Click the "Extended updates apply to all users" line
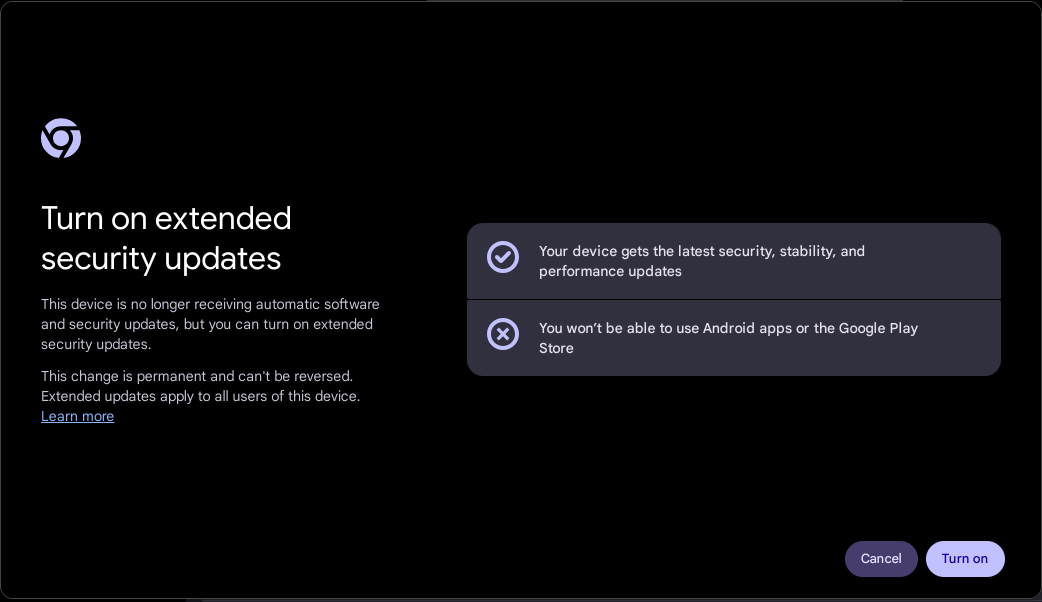 click(200, 396)
